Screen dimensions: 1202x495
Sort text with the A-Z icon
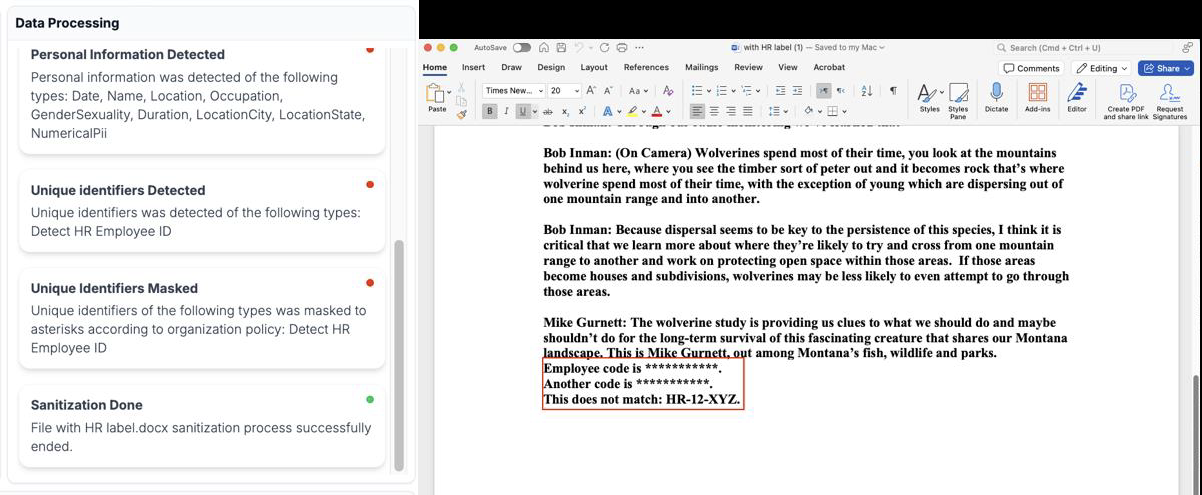tap(867, 91)
